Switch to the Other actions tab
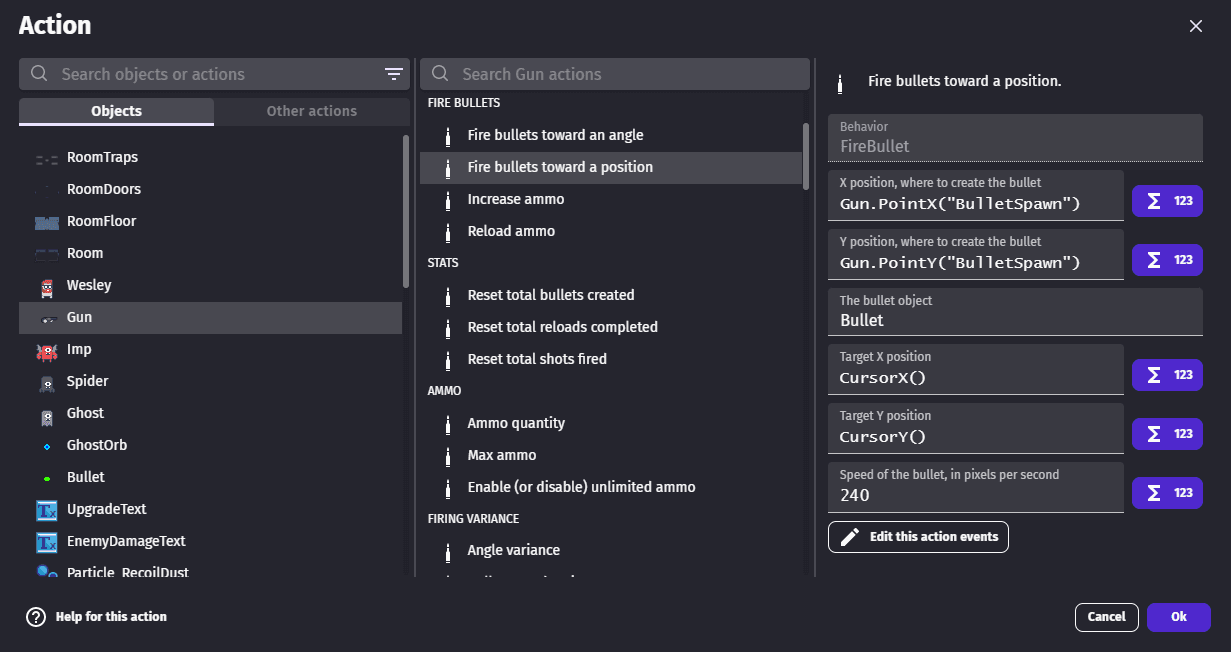The height and width of the screenshot is (652, 1231). click(x=311, y=111)
